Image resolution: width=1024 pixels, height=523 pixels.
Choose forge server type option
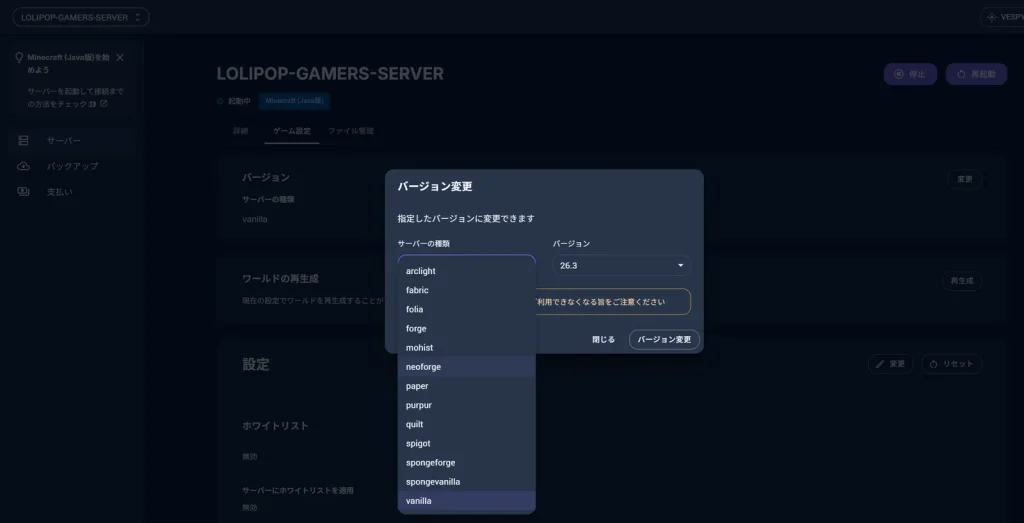pyautogui.click(x=466, y=328)
